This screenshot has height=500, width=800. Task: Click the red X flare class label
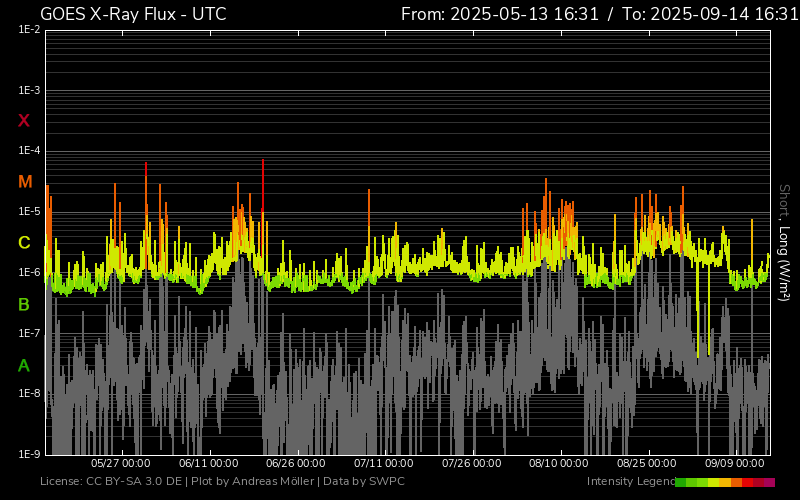(24, 121)
